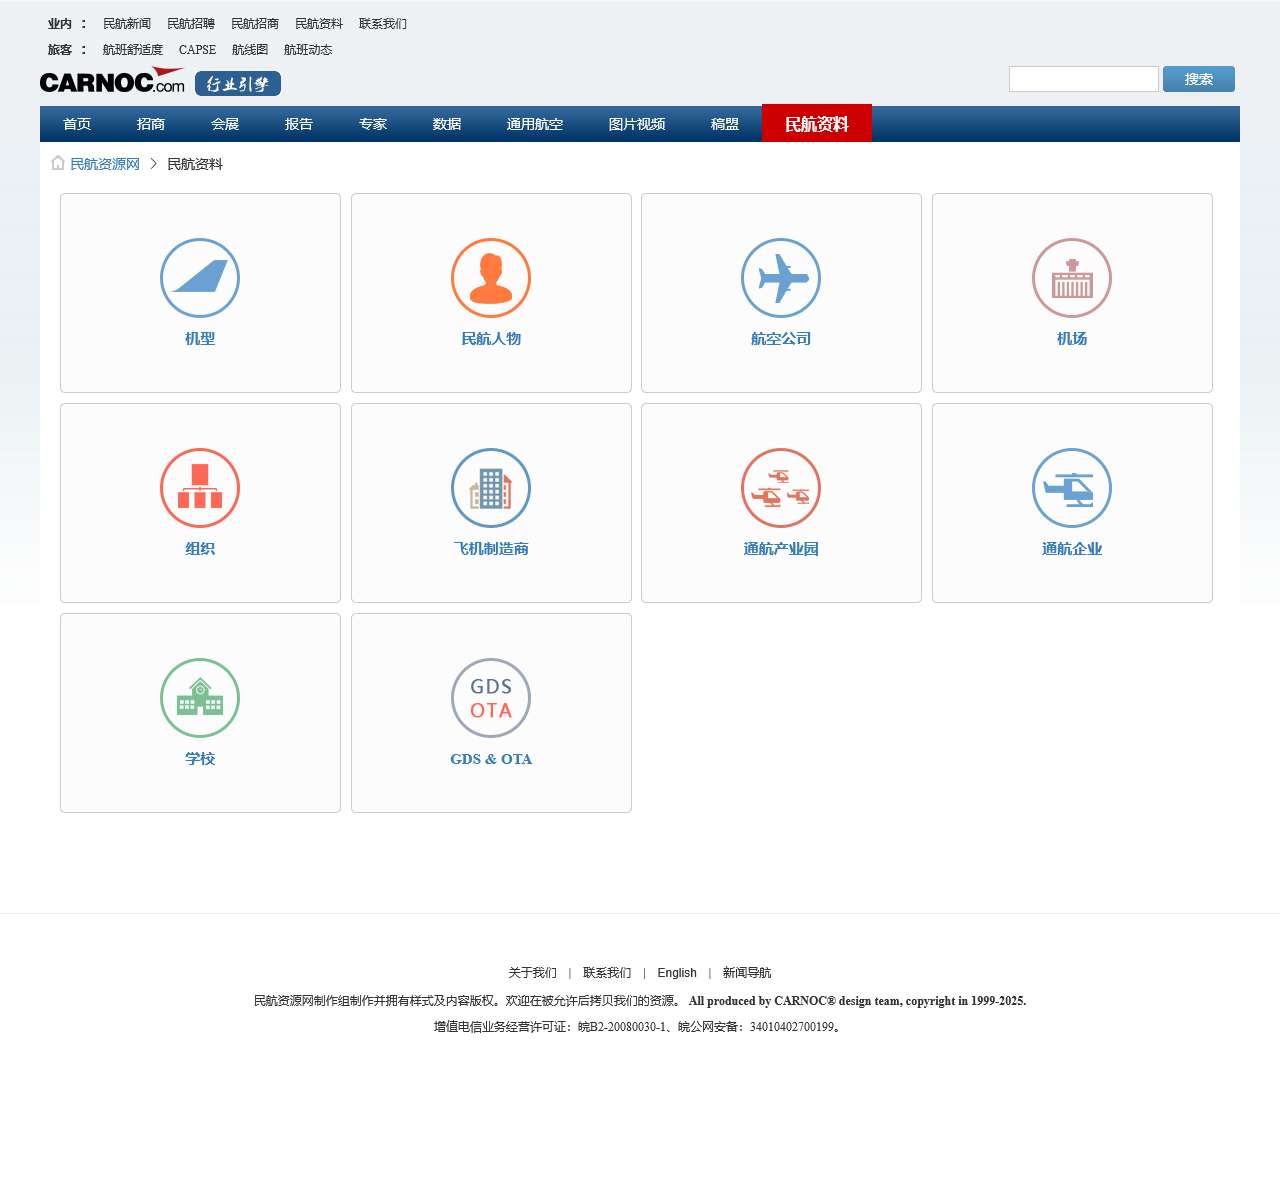1280x1195 pixels.
Task: Open the 机场 airport terminal icon
Action: [x=1072, y=278]
